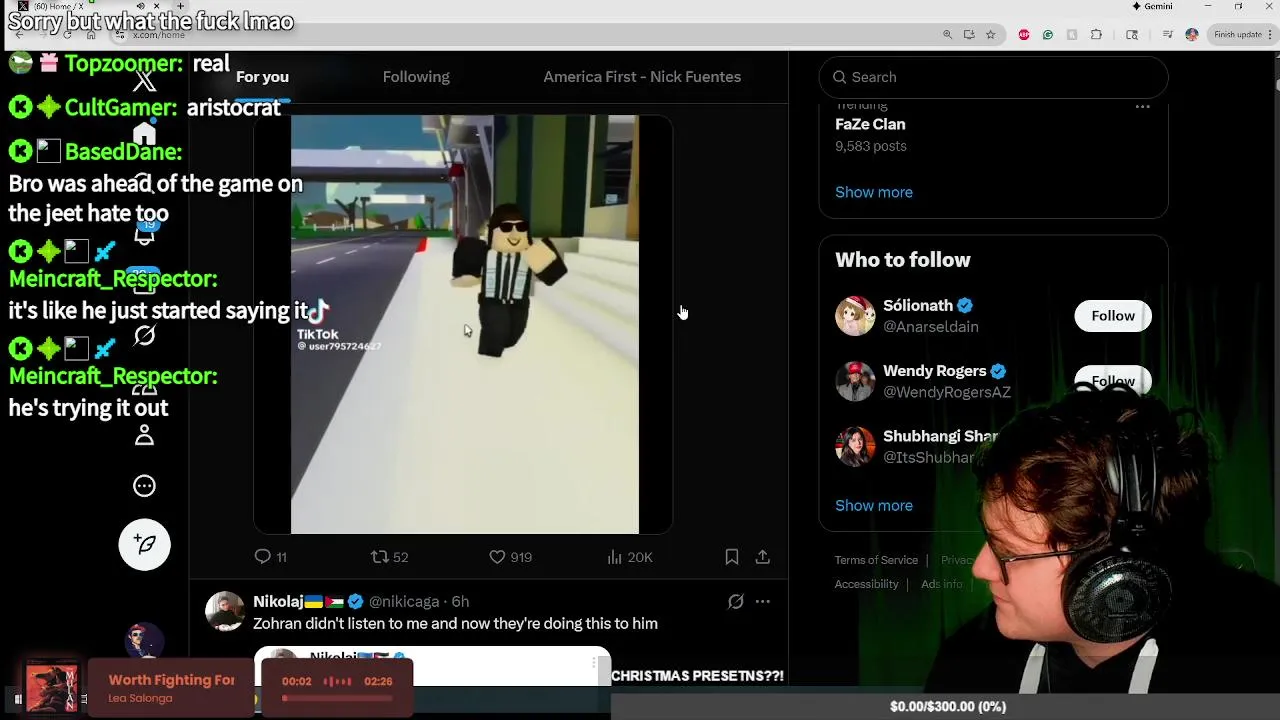Play the TikTok Roblox video
The width and height of the screenshot is (1280, 720).
(464, 324)
